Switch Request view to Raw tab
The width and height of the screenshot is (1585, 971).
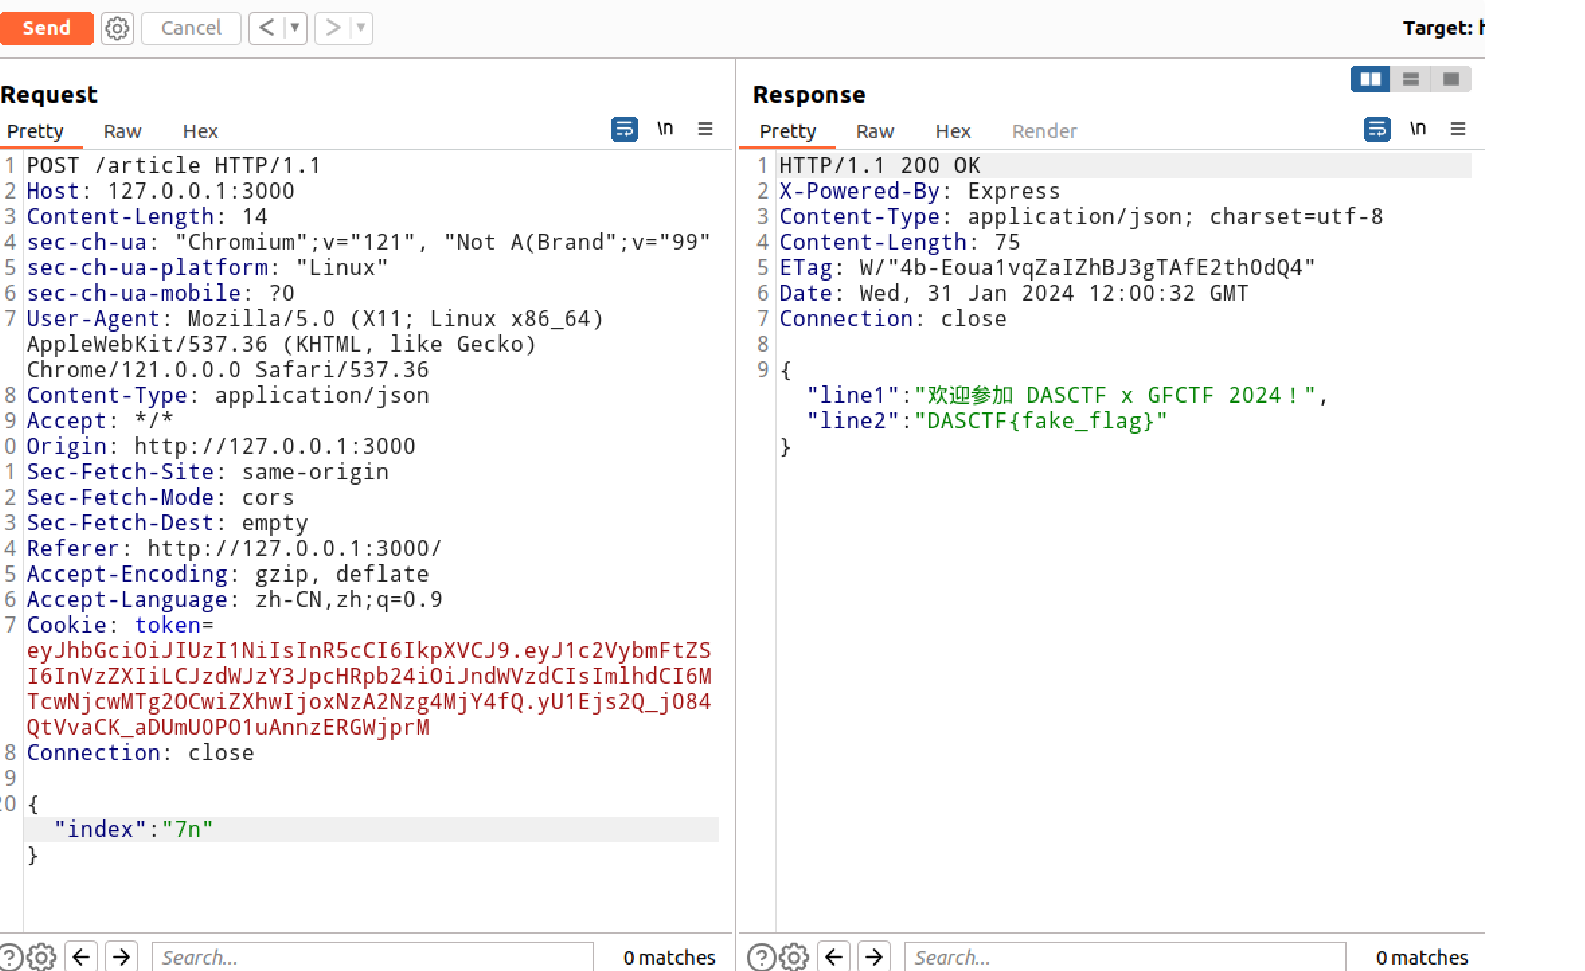pyautogui.click(x=122, y=131)
